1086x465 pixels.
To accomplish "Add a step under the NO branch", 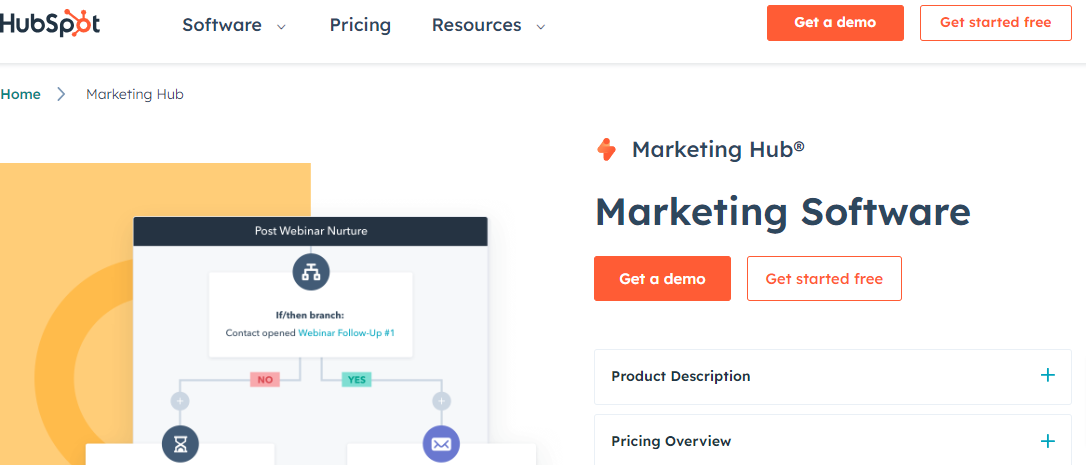I will click(x=180, y=401).
